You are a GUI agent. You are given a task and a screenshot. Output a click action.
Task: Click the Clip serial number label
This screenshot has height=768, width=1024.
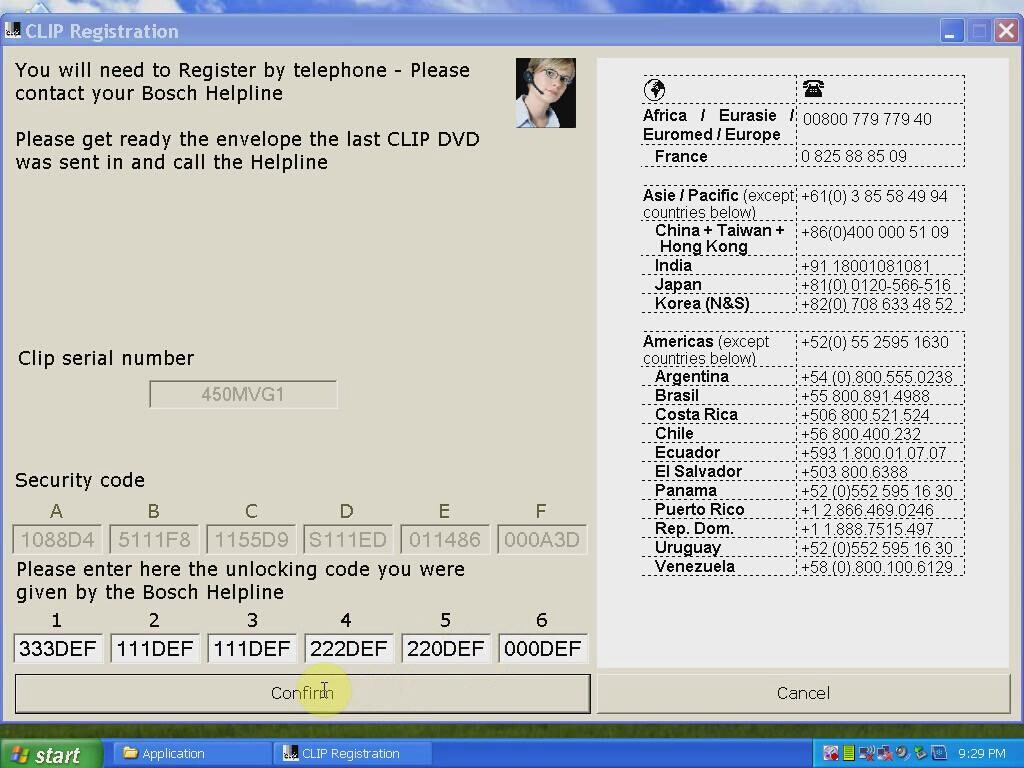(x=106, y=358)
